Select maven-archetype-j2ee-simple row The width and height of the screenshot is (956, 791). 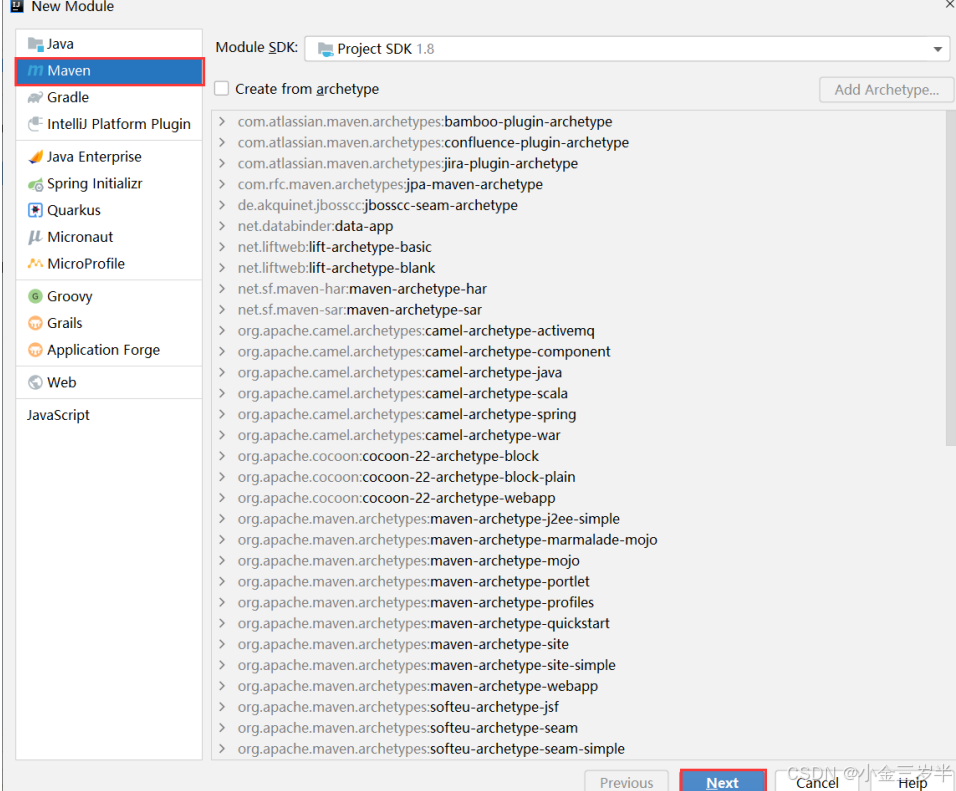point(579,518)
